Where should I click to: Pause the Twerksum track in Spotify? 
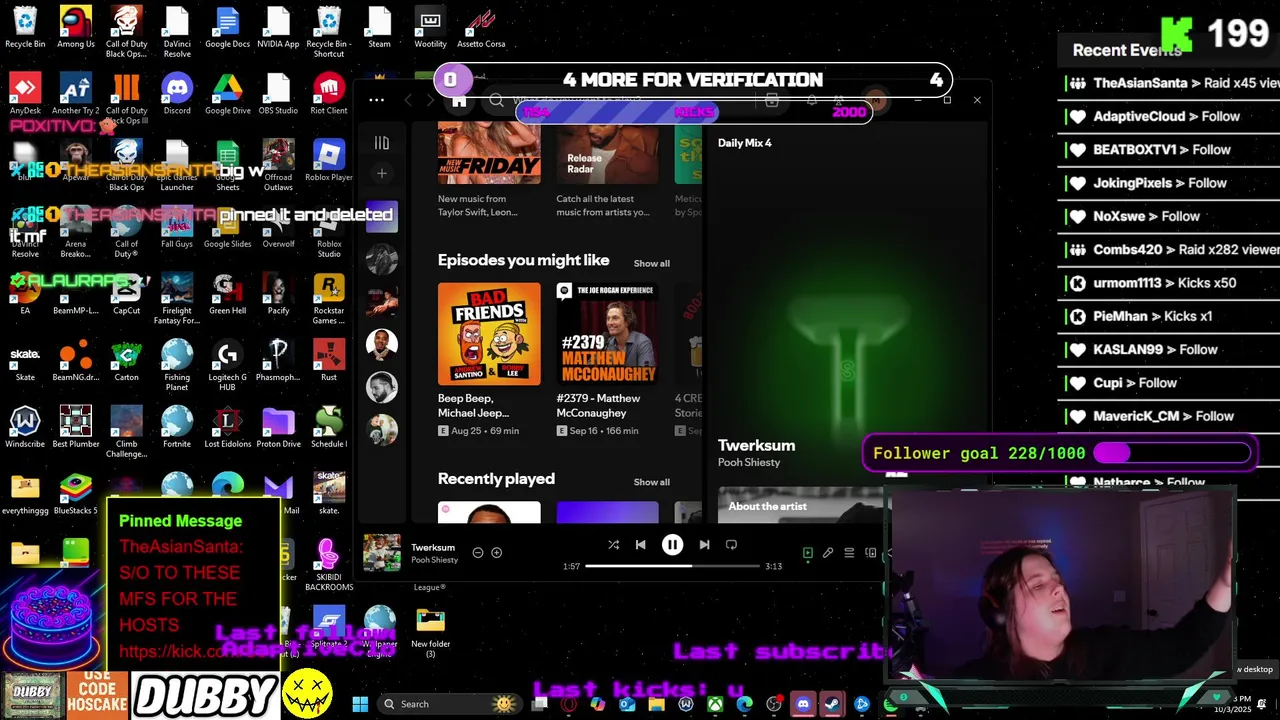672,545
